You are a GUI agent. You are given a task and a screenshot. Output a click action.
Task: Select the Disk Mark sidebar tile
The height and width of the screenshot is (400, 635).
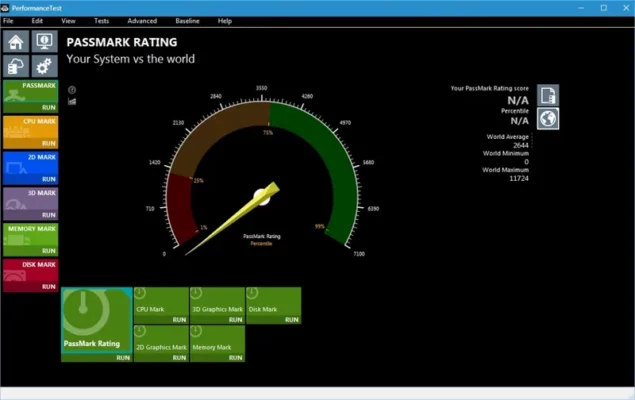tap(31, 271)
